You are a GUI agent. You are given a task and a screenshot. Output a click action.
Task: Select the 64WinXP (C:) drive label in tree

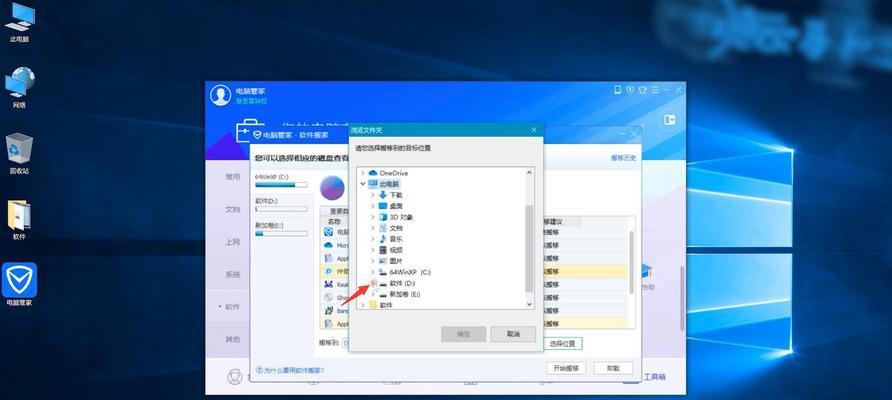(x=410, y=272)
